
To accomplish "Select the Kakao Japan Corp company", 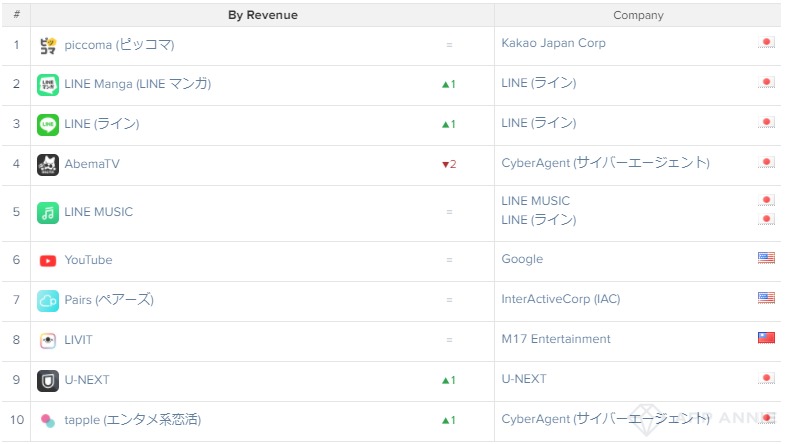I will coord(554,43).
